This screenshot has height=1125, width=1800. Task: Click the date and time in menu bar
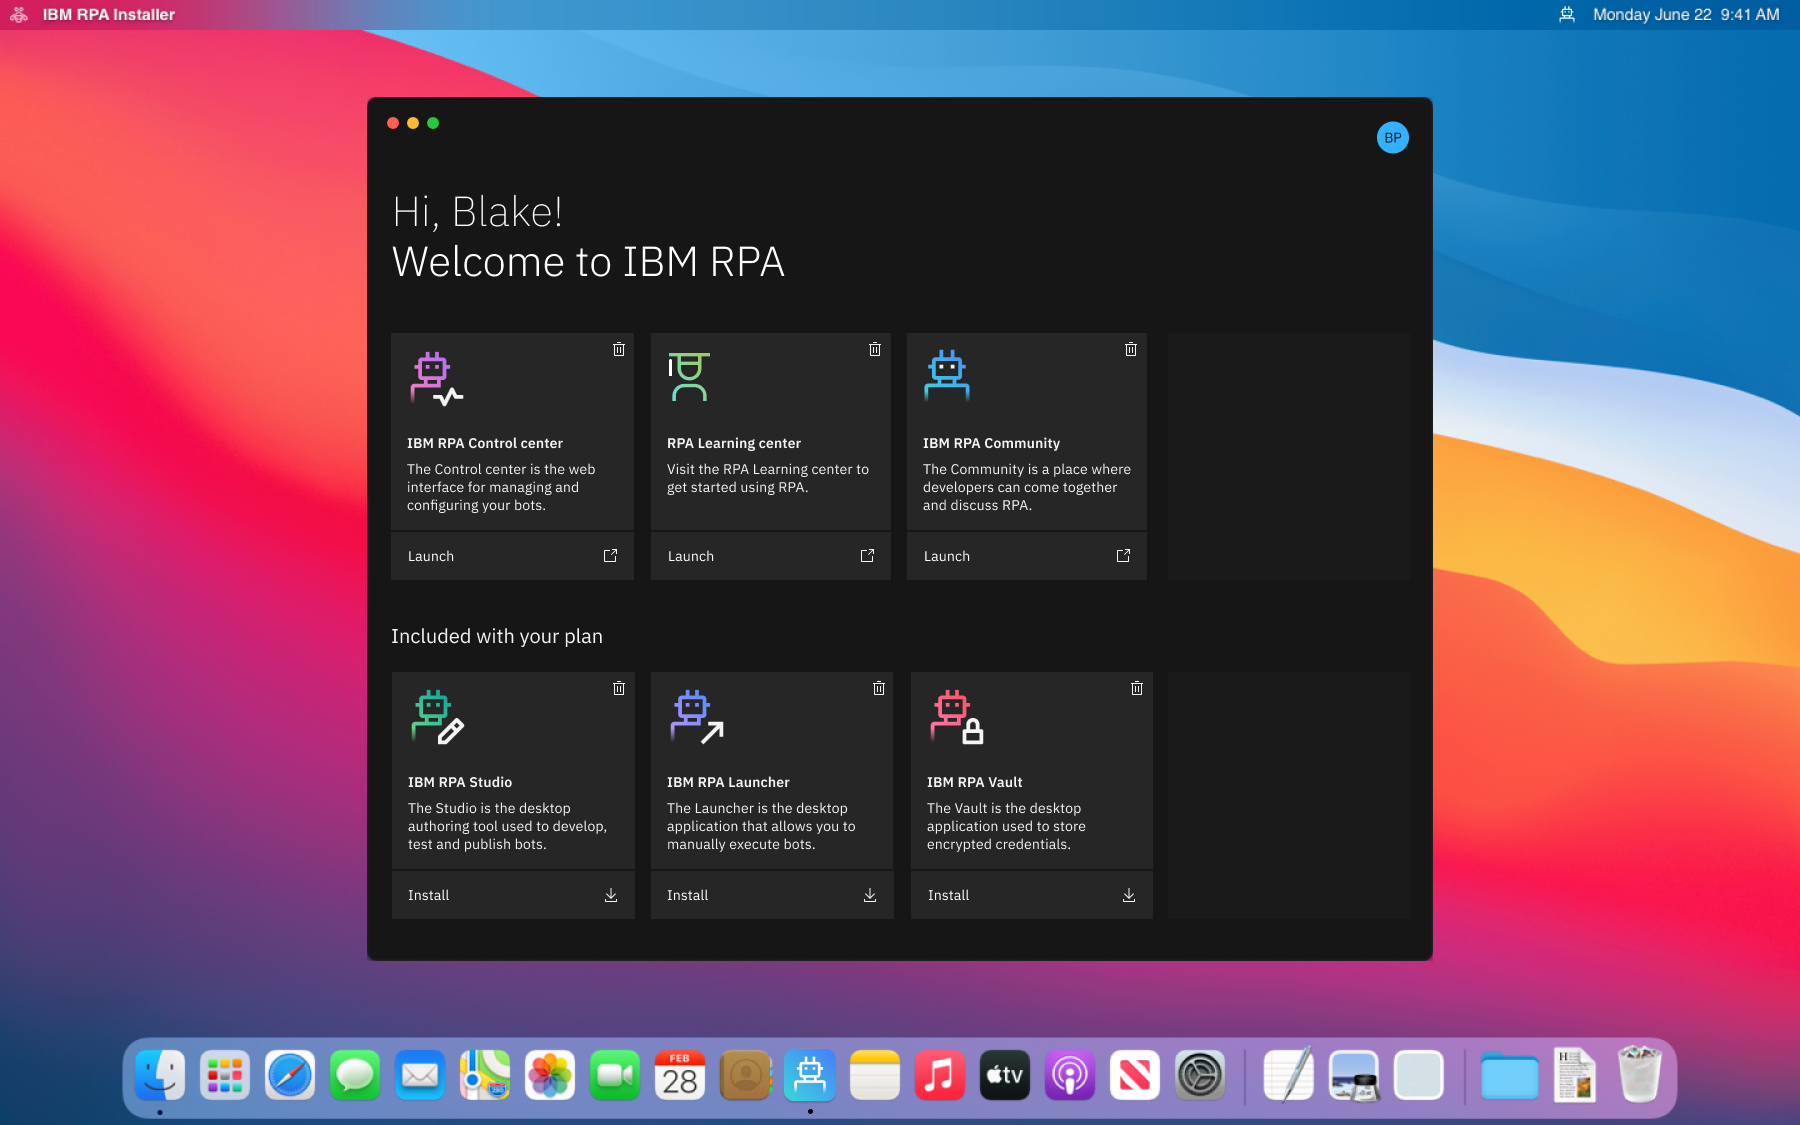coord(1686,14)
